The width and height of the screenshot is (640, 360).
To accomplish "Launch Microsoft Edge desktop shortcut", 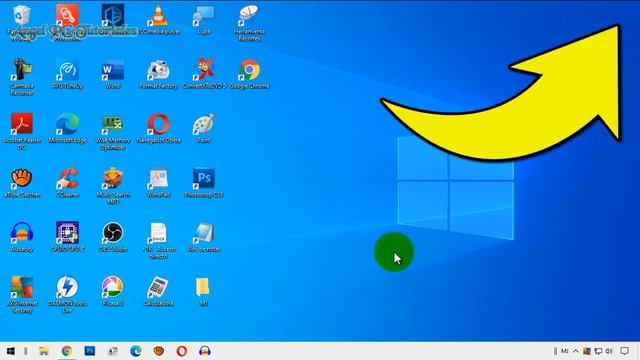I will coord(67,124).
